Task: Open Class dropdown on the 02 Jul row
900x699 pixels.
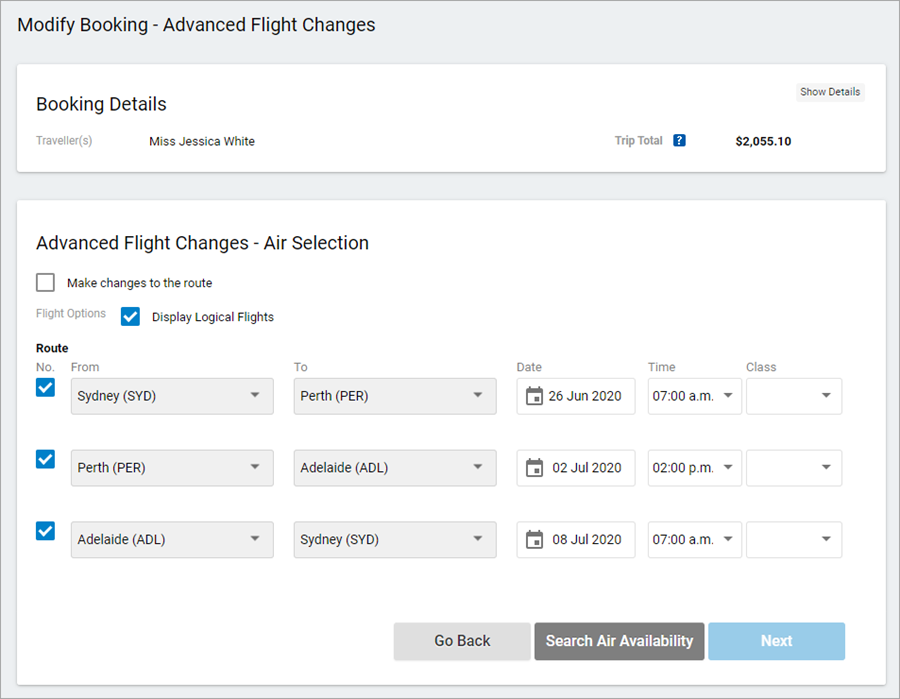Action: pos(794,468)
